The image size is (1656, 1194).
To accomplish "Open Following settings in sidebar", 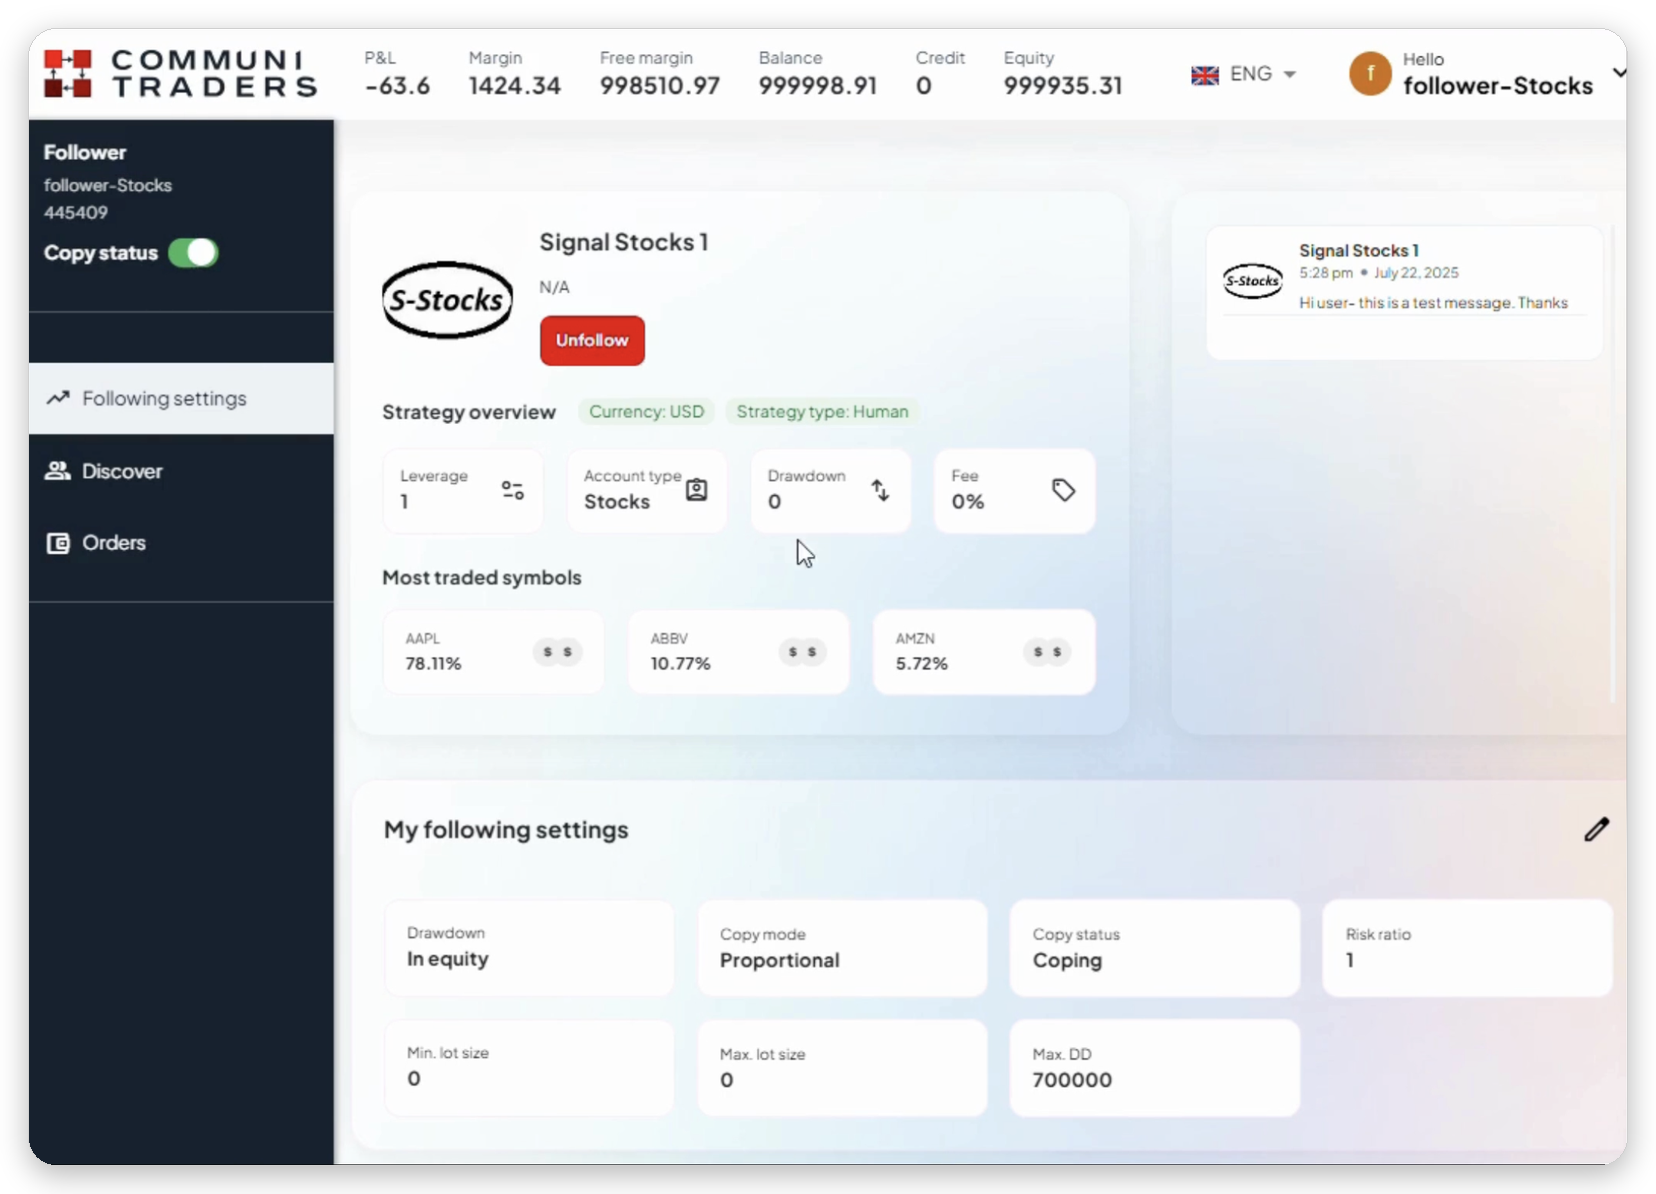I will tap(181, 398).
